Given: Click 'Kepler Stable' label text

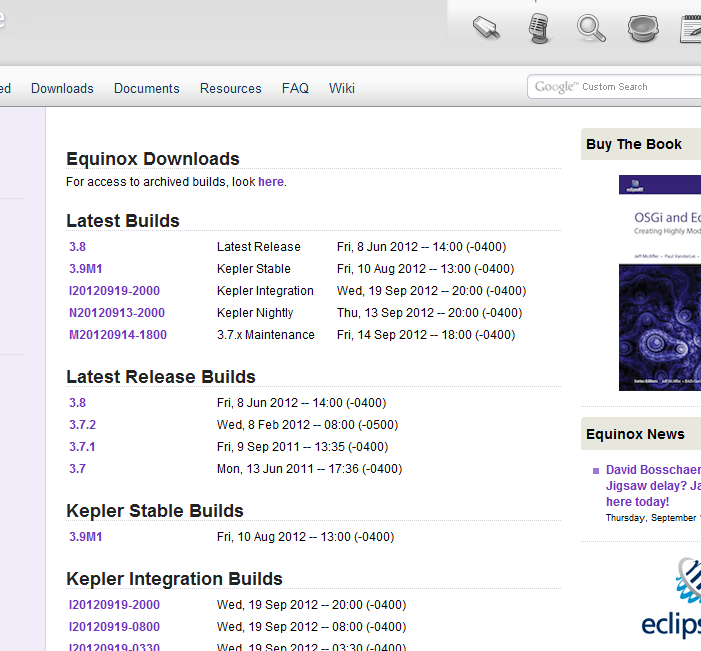Looking at the screenshot, I should [x=253, y=269].
